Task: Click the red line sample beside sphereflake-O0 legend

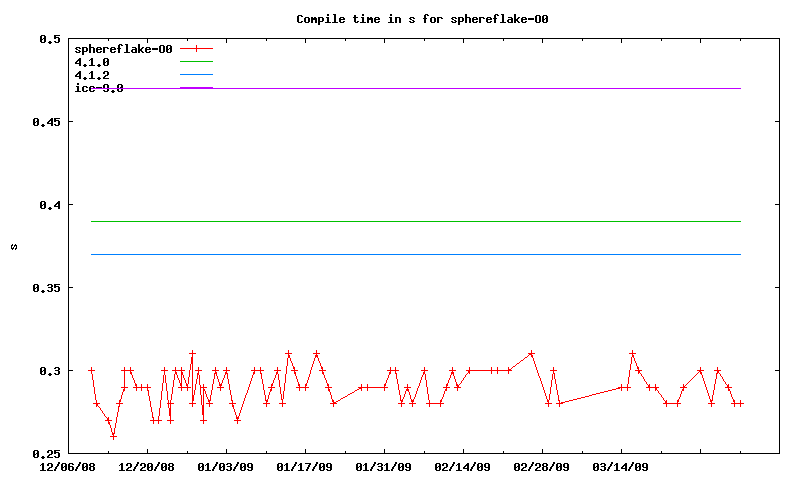Action: 197,49
